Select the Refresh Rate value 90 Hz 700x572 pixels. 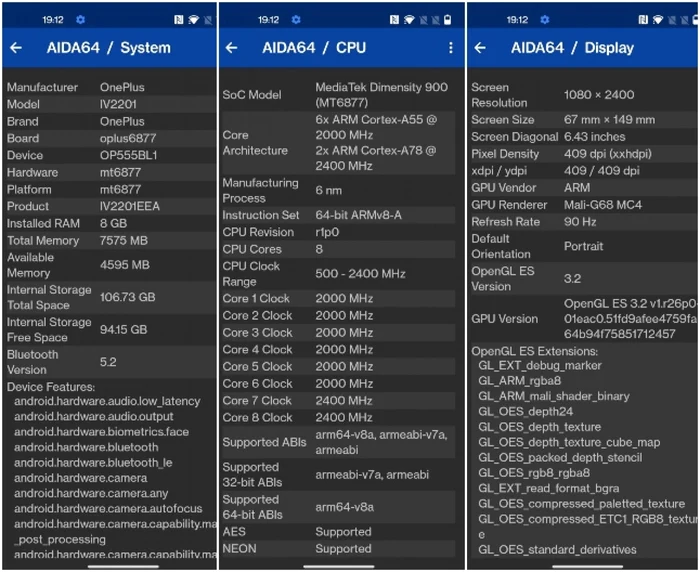pos(580,222)
